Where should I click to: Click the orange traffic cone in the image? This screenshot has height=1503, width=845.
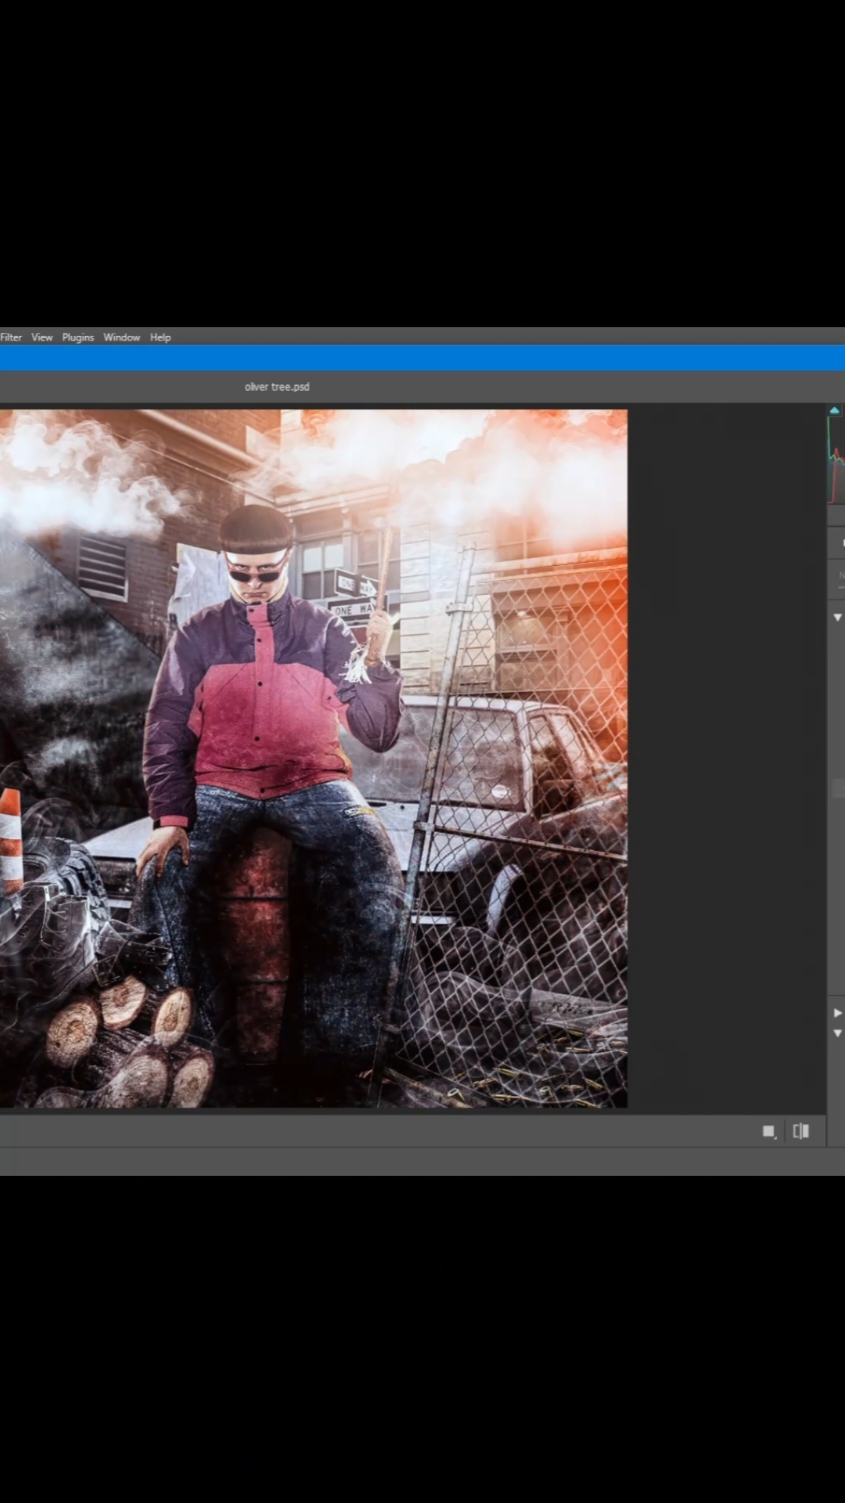click(10, 840)
